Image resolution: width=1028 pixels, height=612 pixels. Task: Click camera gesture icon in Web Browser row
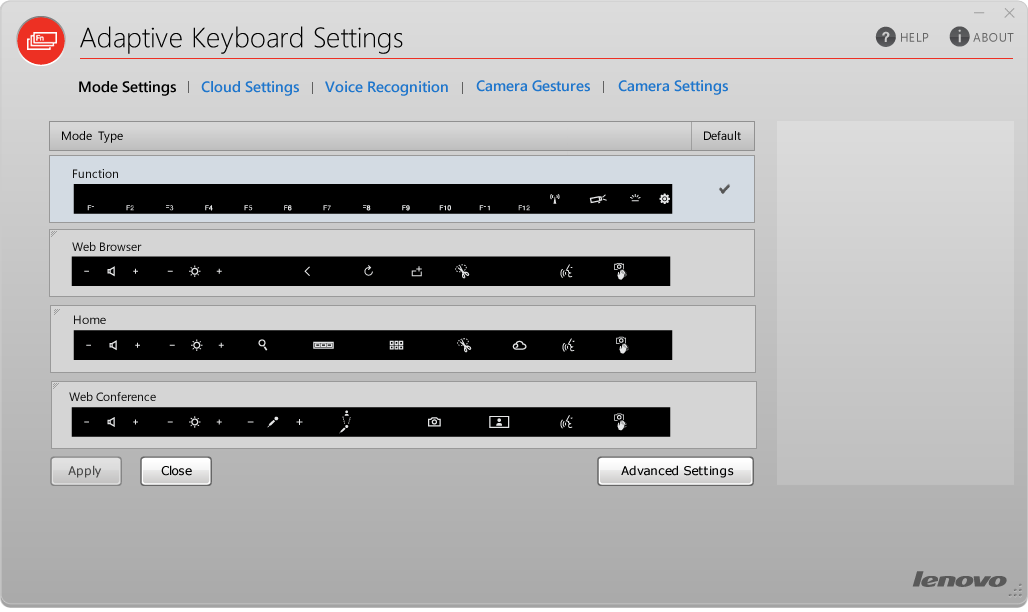620,271
